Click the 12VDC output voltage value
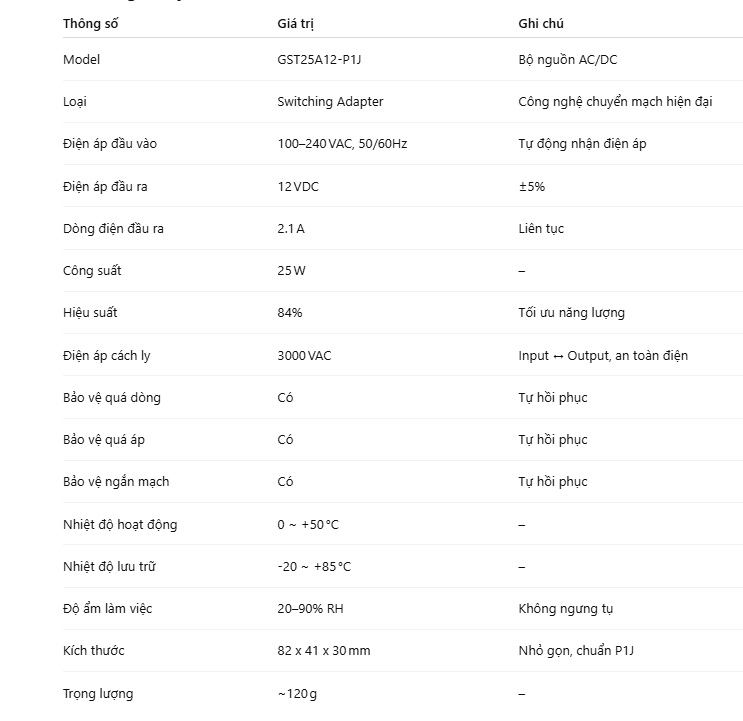Image resolution: width=743 pixels, height=721 pixels. pos(297,187)
